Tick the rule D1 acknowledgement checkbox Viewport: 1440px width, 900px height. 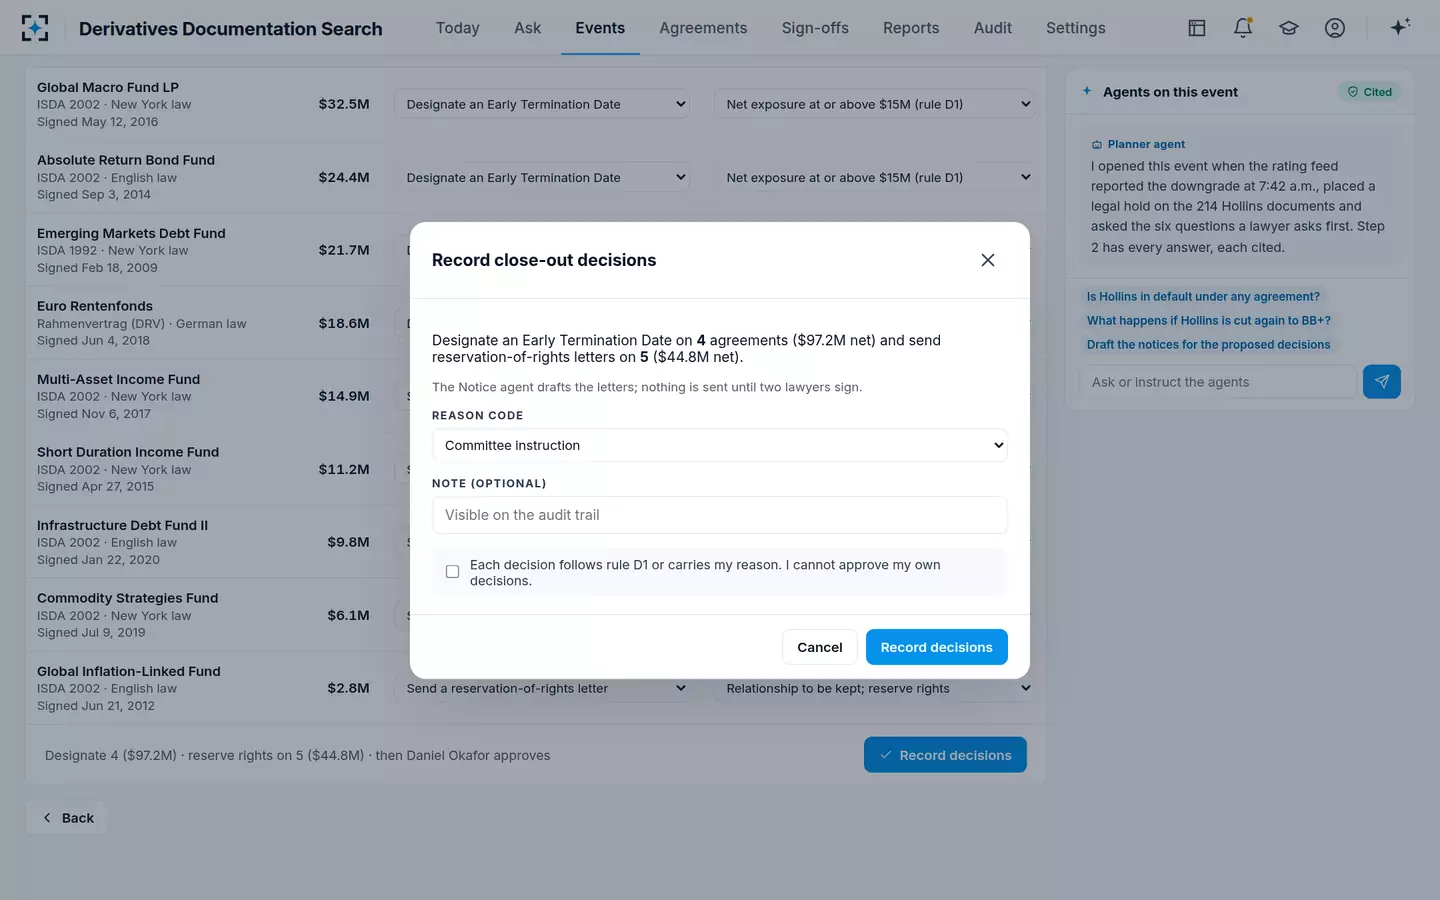453,572
